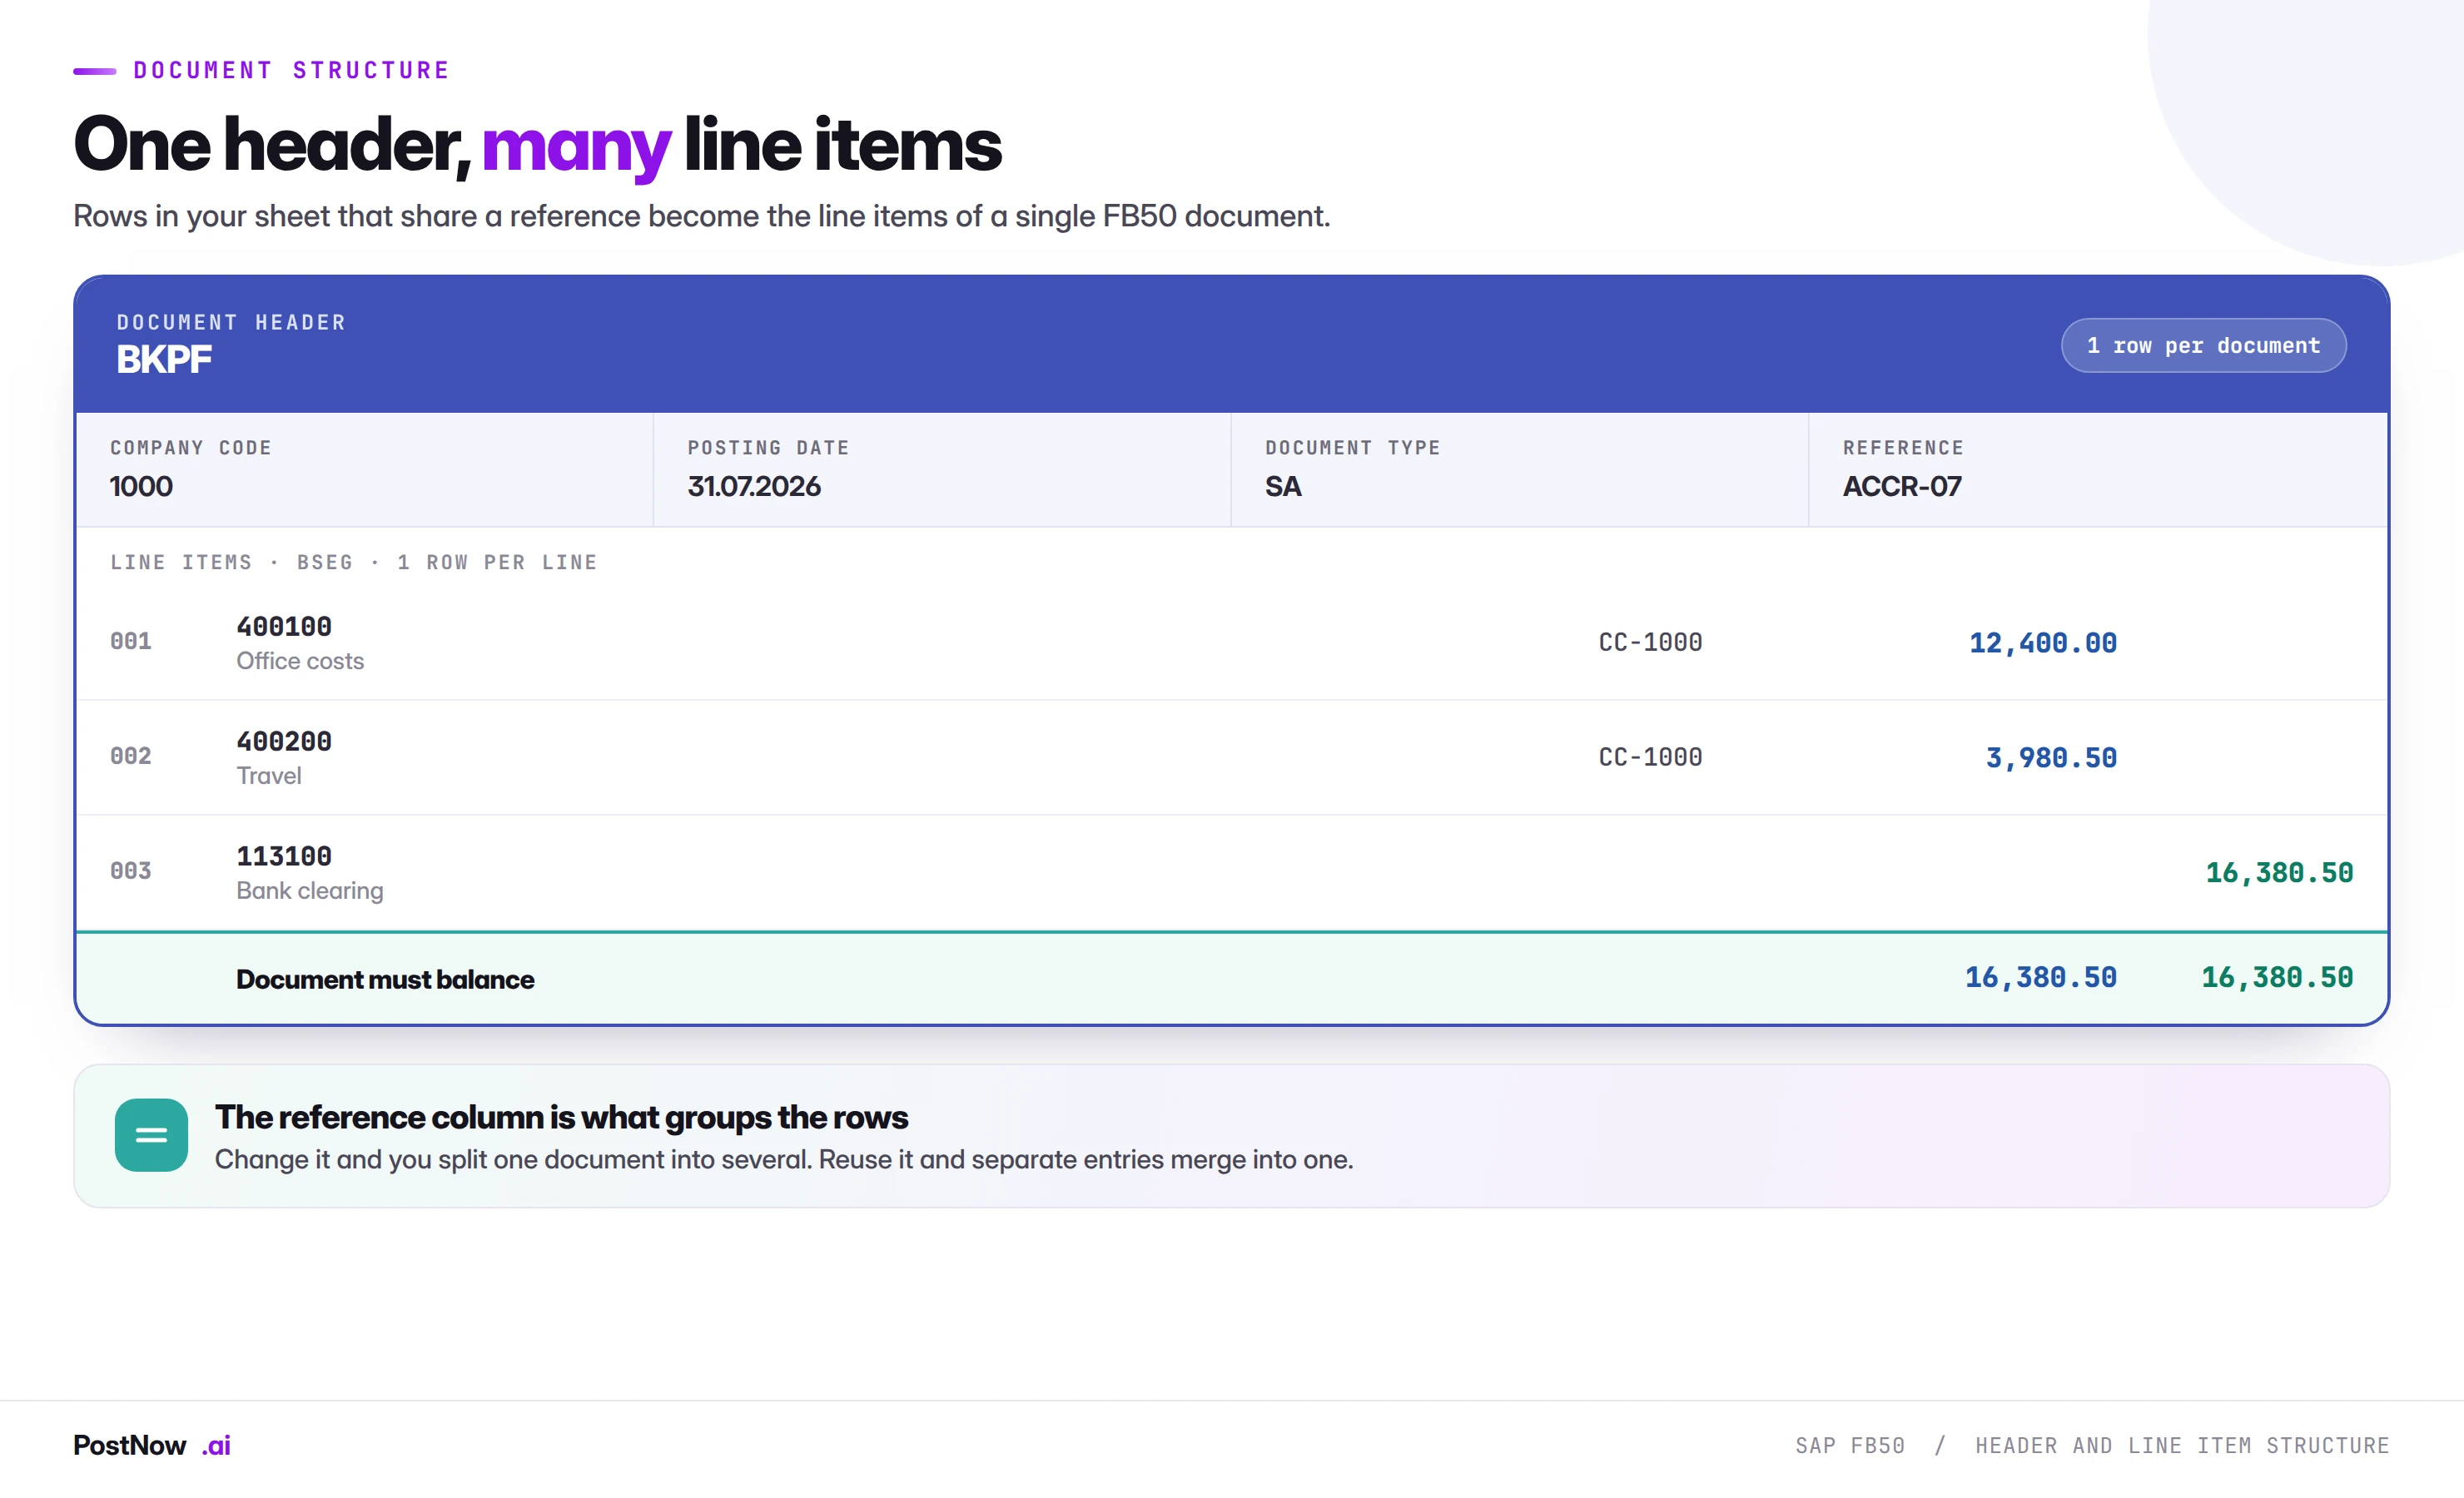Click the DOCUMENT TYPE field label
The image size is (2464, 1498).
1353,448
